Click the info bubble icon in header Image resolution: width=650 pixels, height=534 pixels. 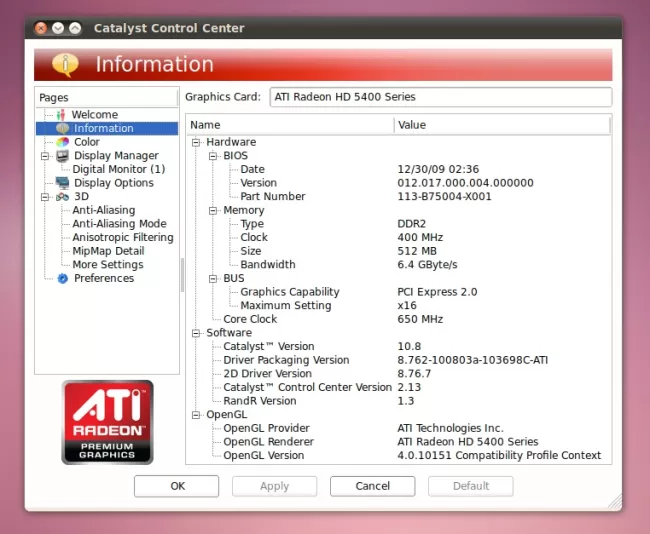[65, 65]
